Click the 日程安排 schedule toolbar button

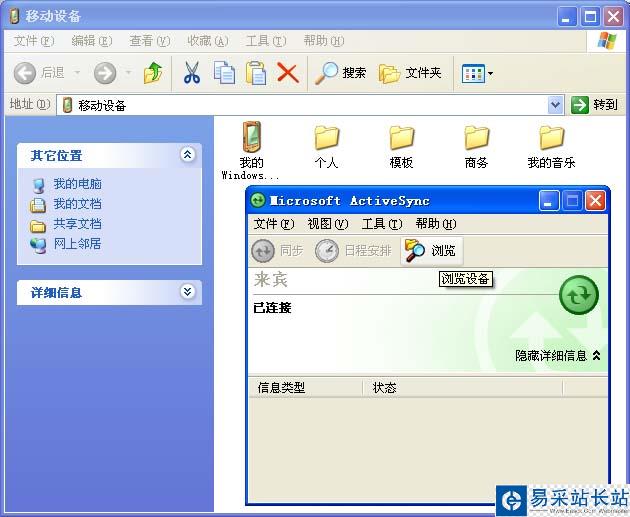click(353, 251)
